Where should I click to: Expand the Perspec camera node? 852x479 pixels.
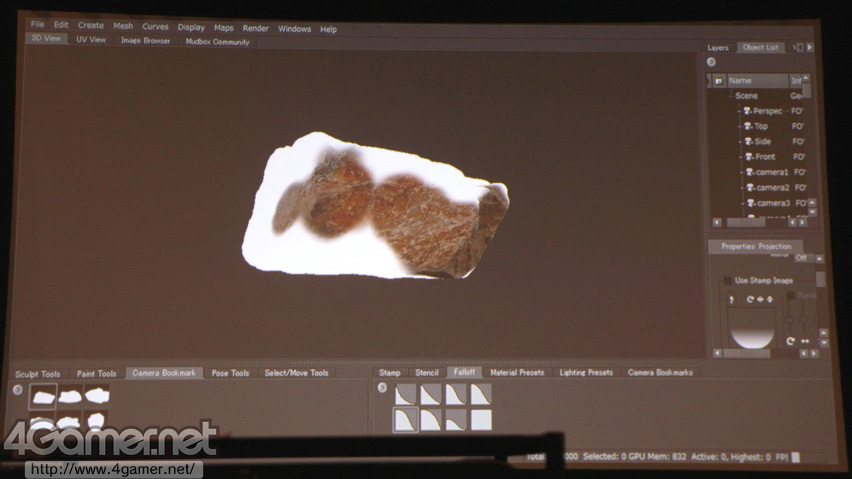(740, 111)
